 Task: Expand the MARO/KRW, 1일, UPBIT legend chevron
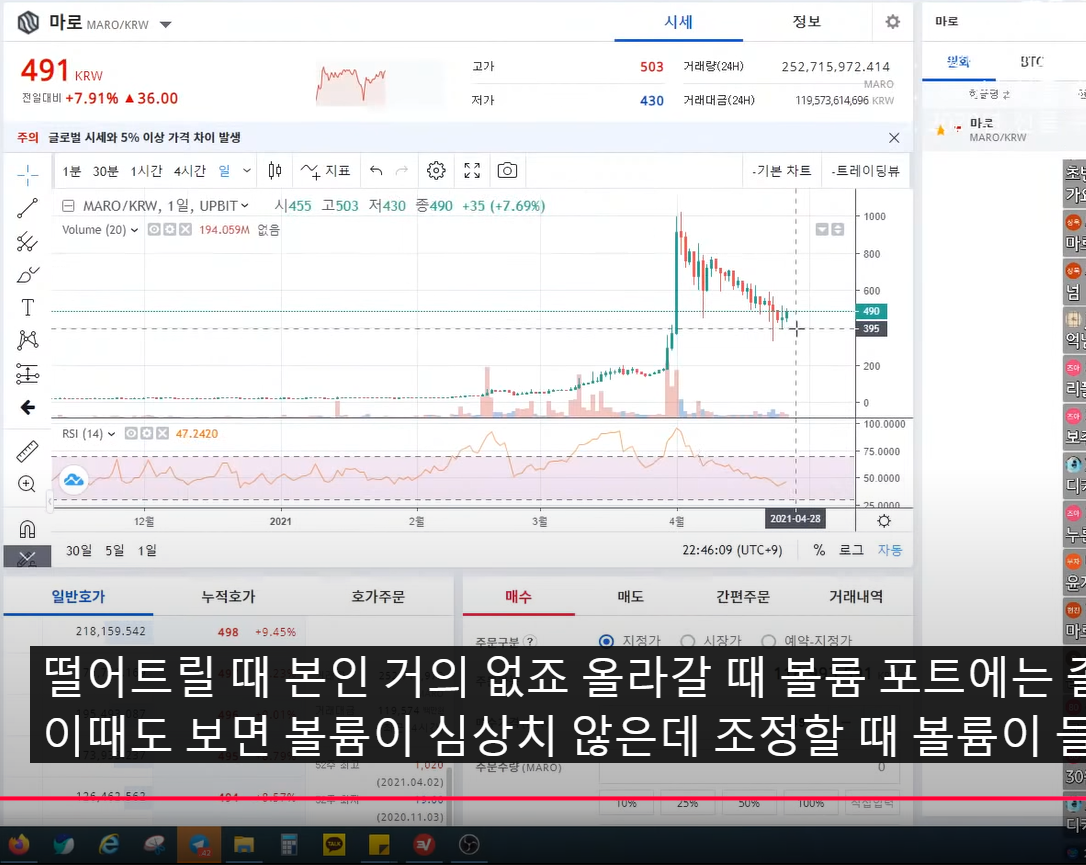click(244, 206)
